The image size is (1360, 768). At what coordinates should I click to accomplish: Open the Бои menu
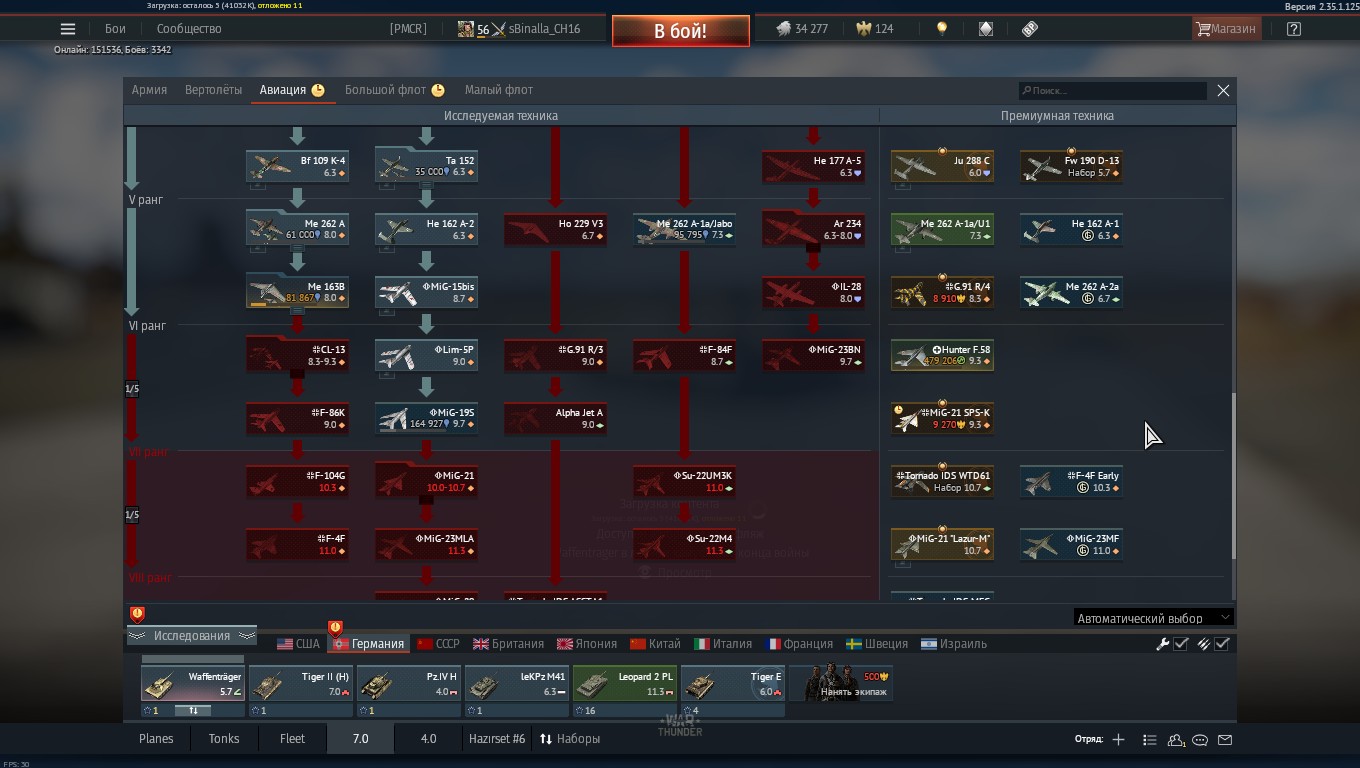tap(115, 29)
